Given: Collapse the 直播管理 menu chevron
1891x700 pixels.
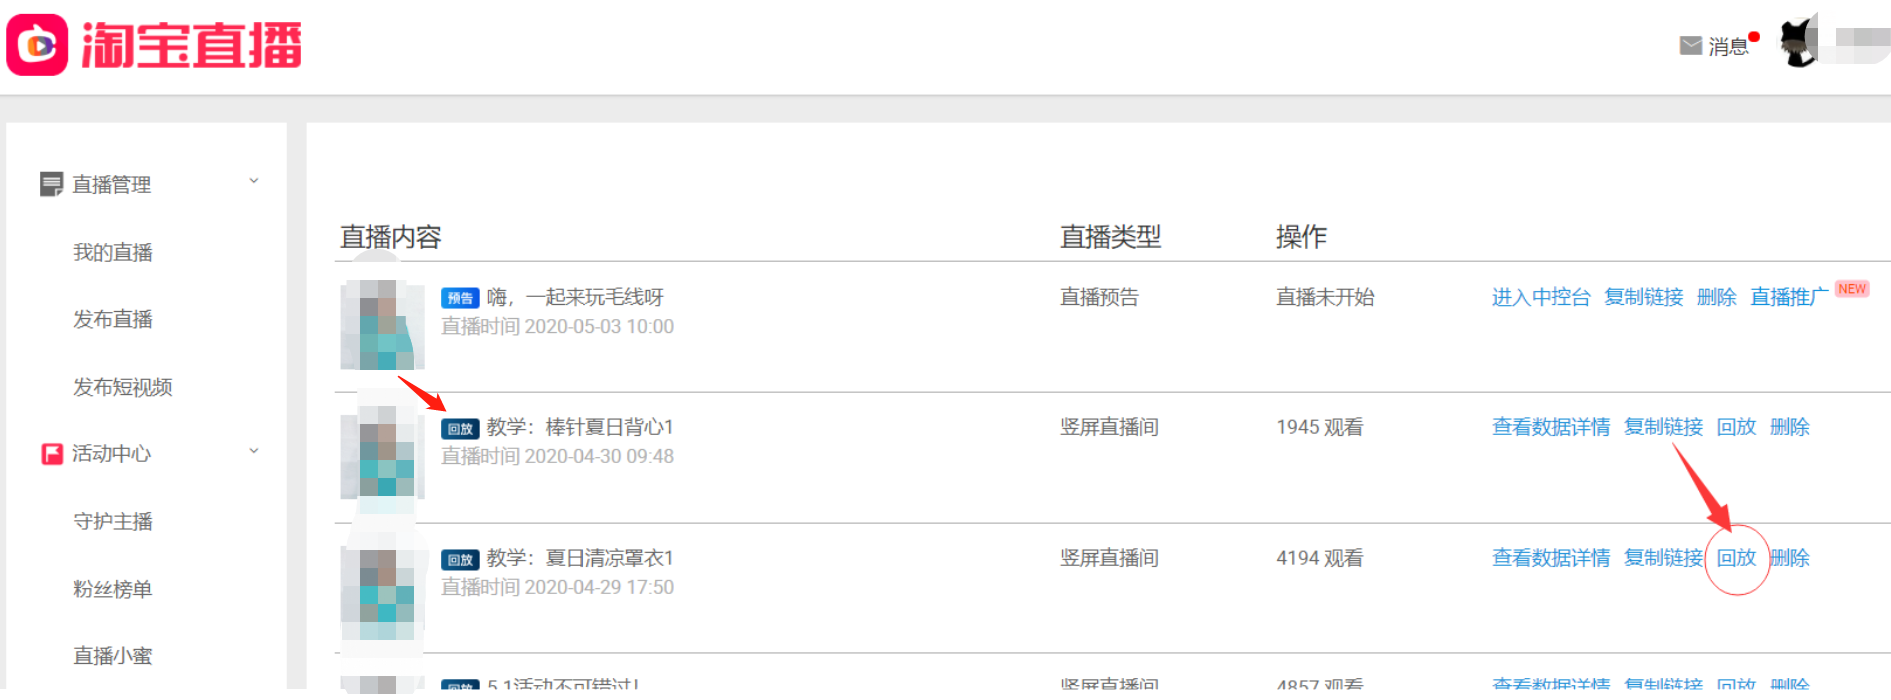Looking at the screenshot, I should pyautogui.click(x=254, y=181).
